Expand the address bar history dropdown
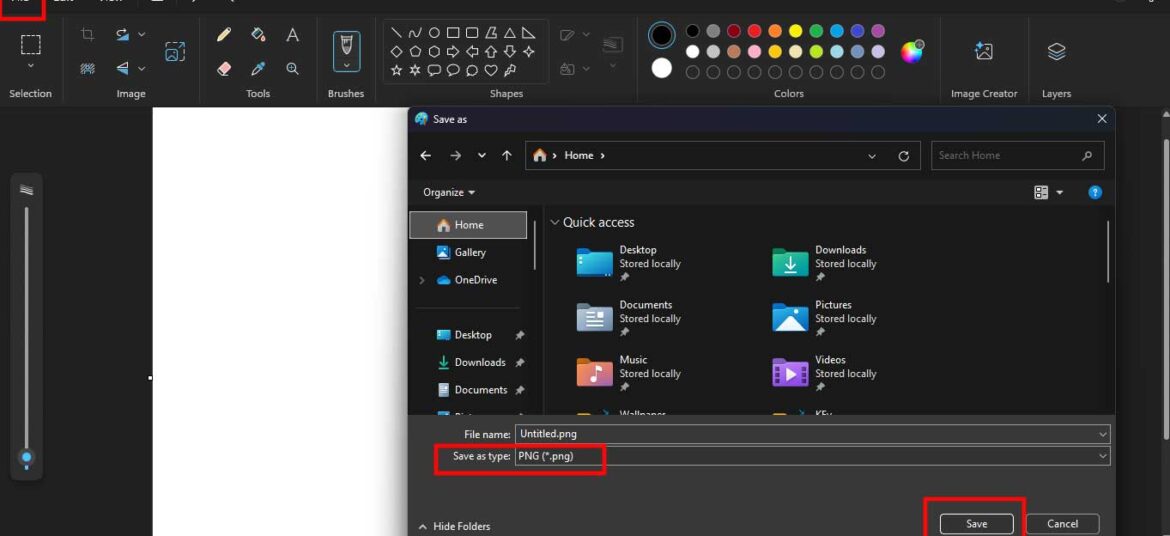Screen dimensions: 1170x536 (872, 156)
